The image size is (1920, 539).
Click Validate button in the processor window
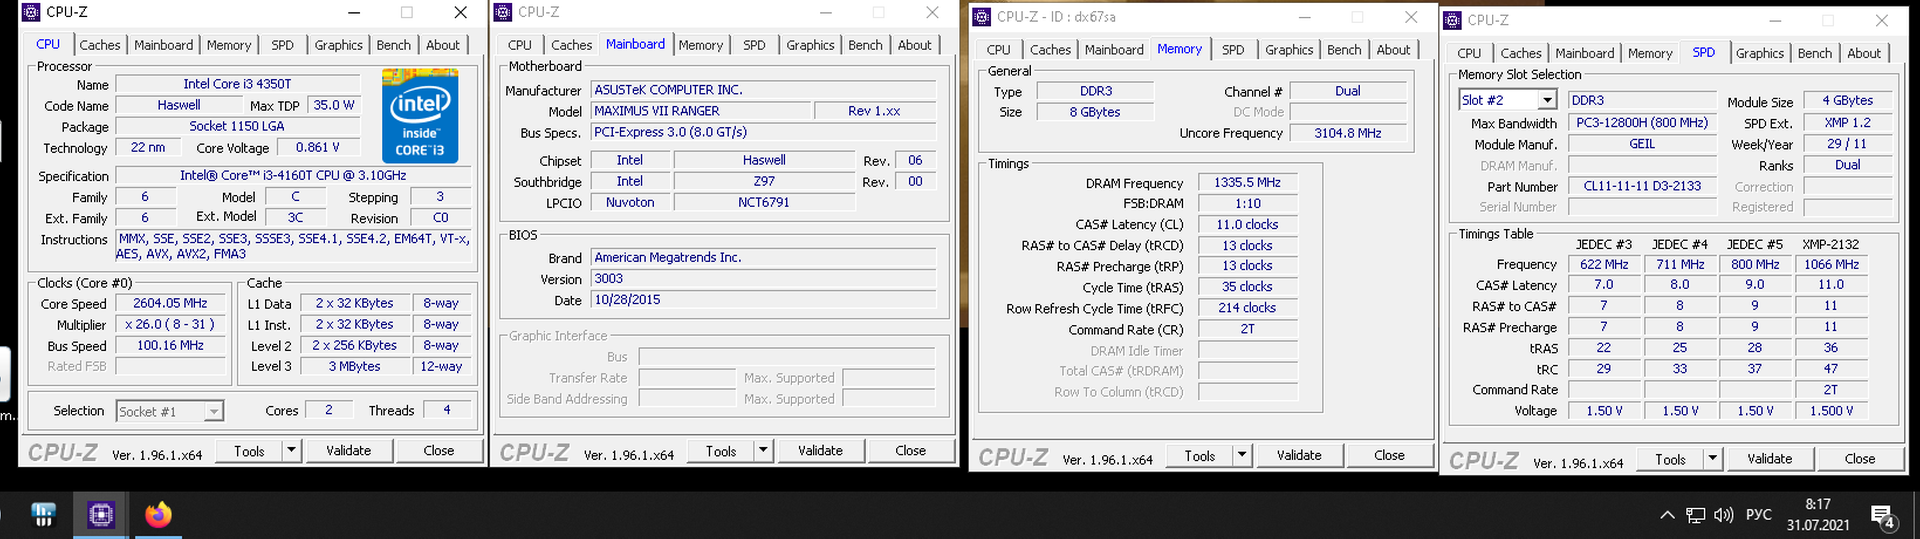[x=348, y=451]
